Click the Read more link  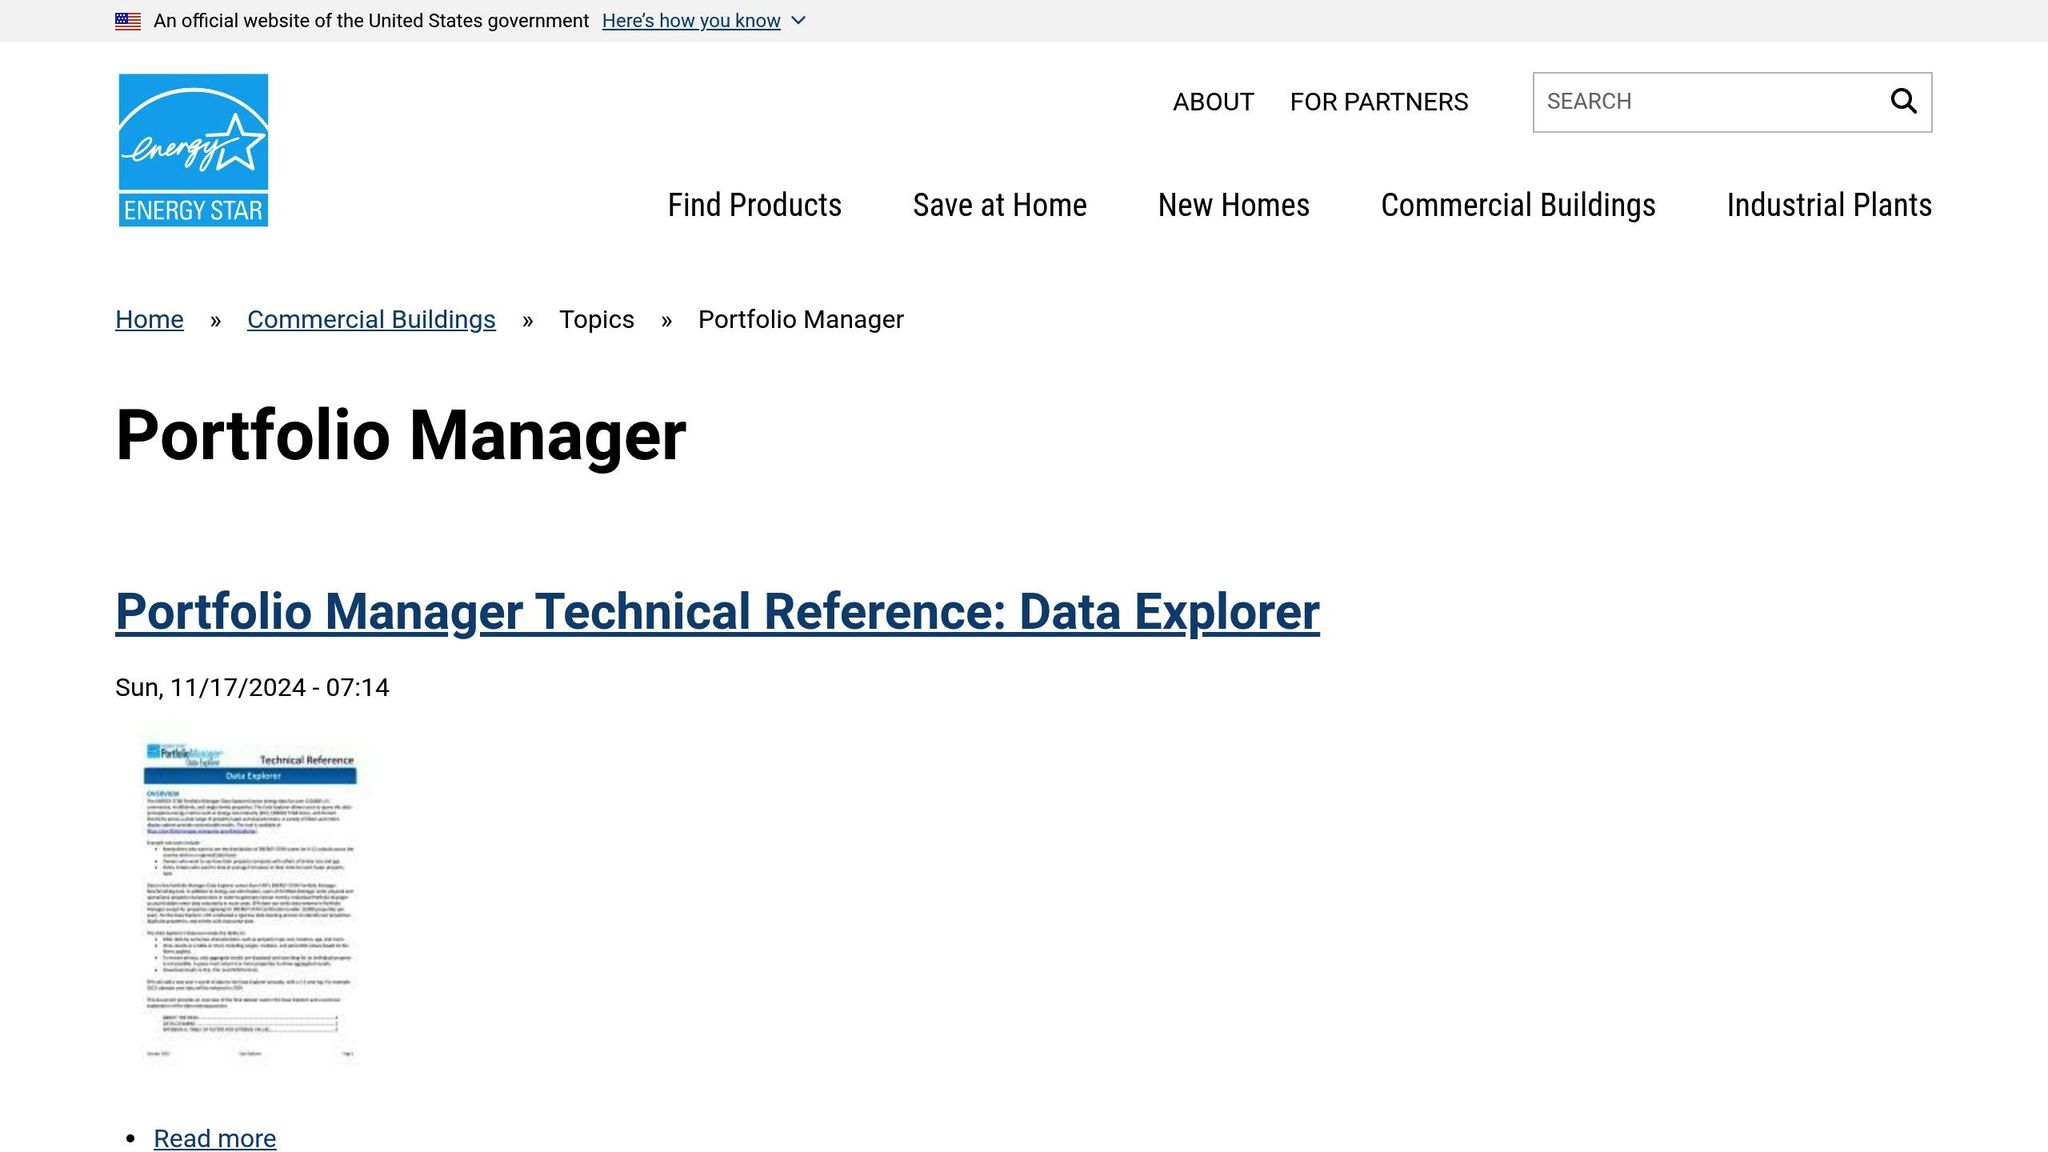215,1138
